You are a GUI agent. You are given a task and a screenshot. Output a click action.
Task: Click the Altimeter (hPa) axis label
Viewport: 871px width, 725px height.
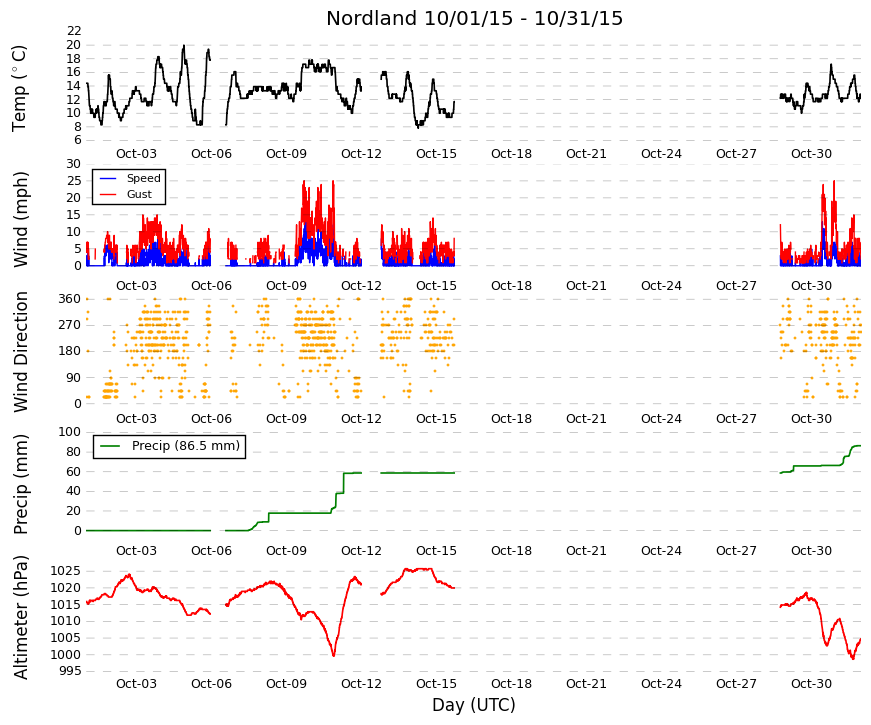pyautogui.click(x=20, y=617)
